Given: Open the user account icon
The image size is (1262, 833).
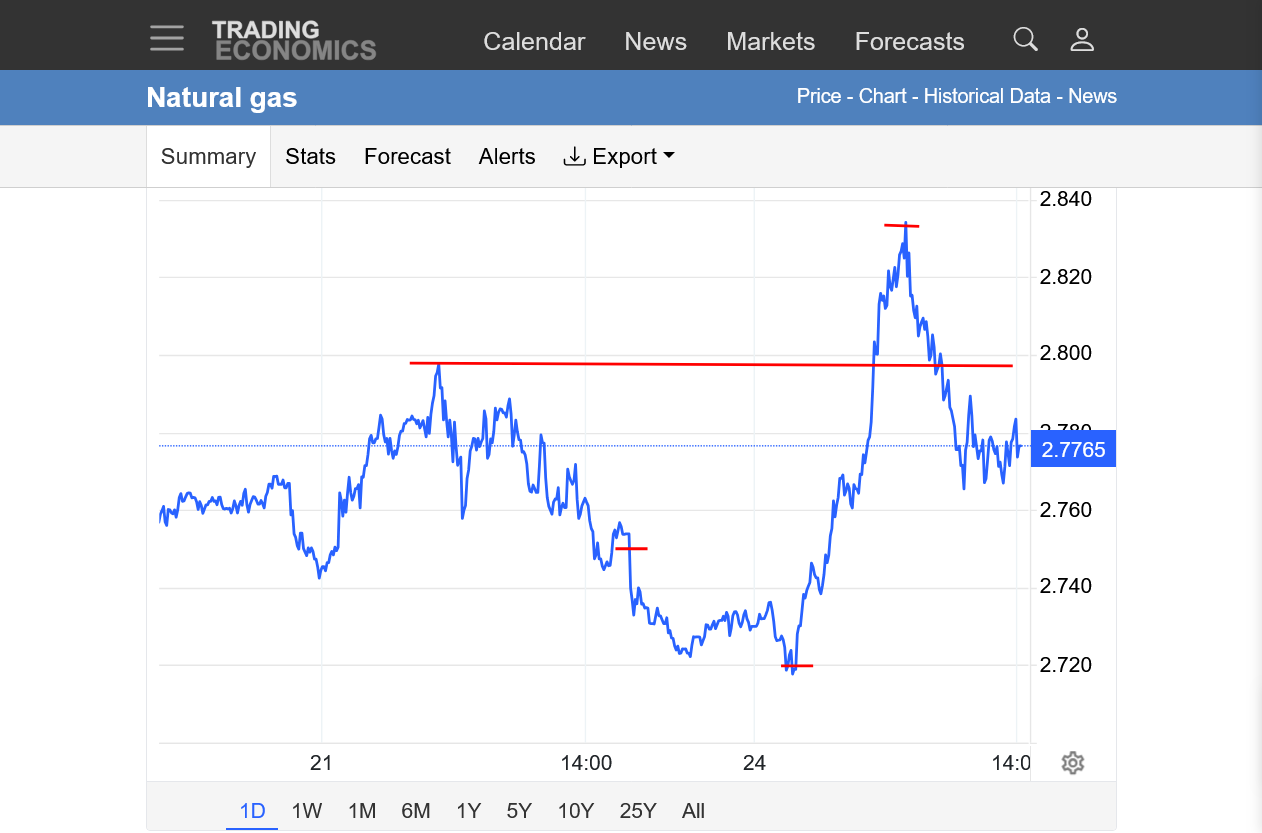Looking at the screenshot, I should click(x=1082, y=40).
